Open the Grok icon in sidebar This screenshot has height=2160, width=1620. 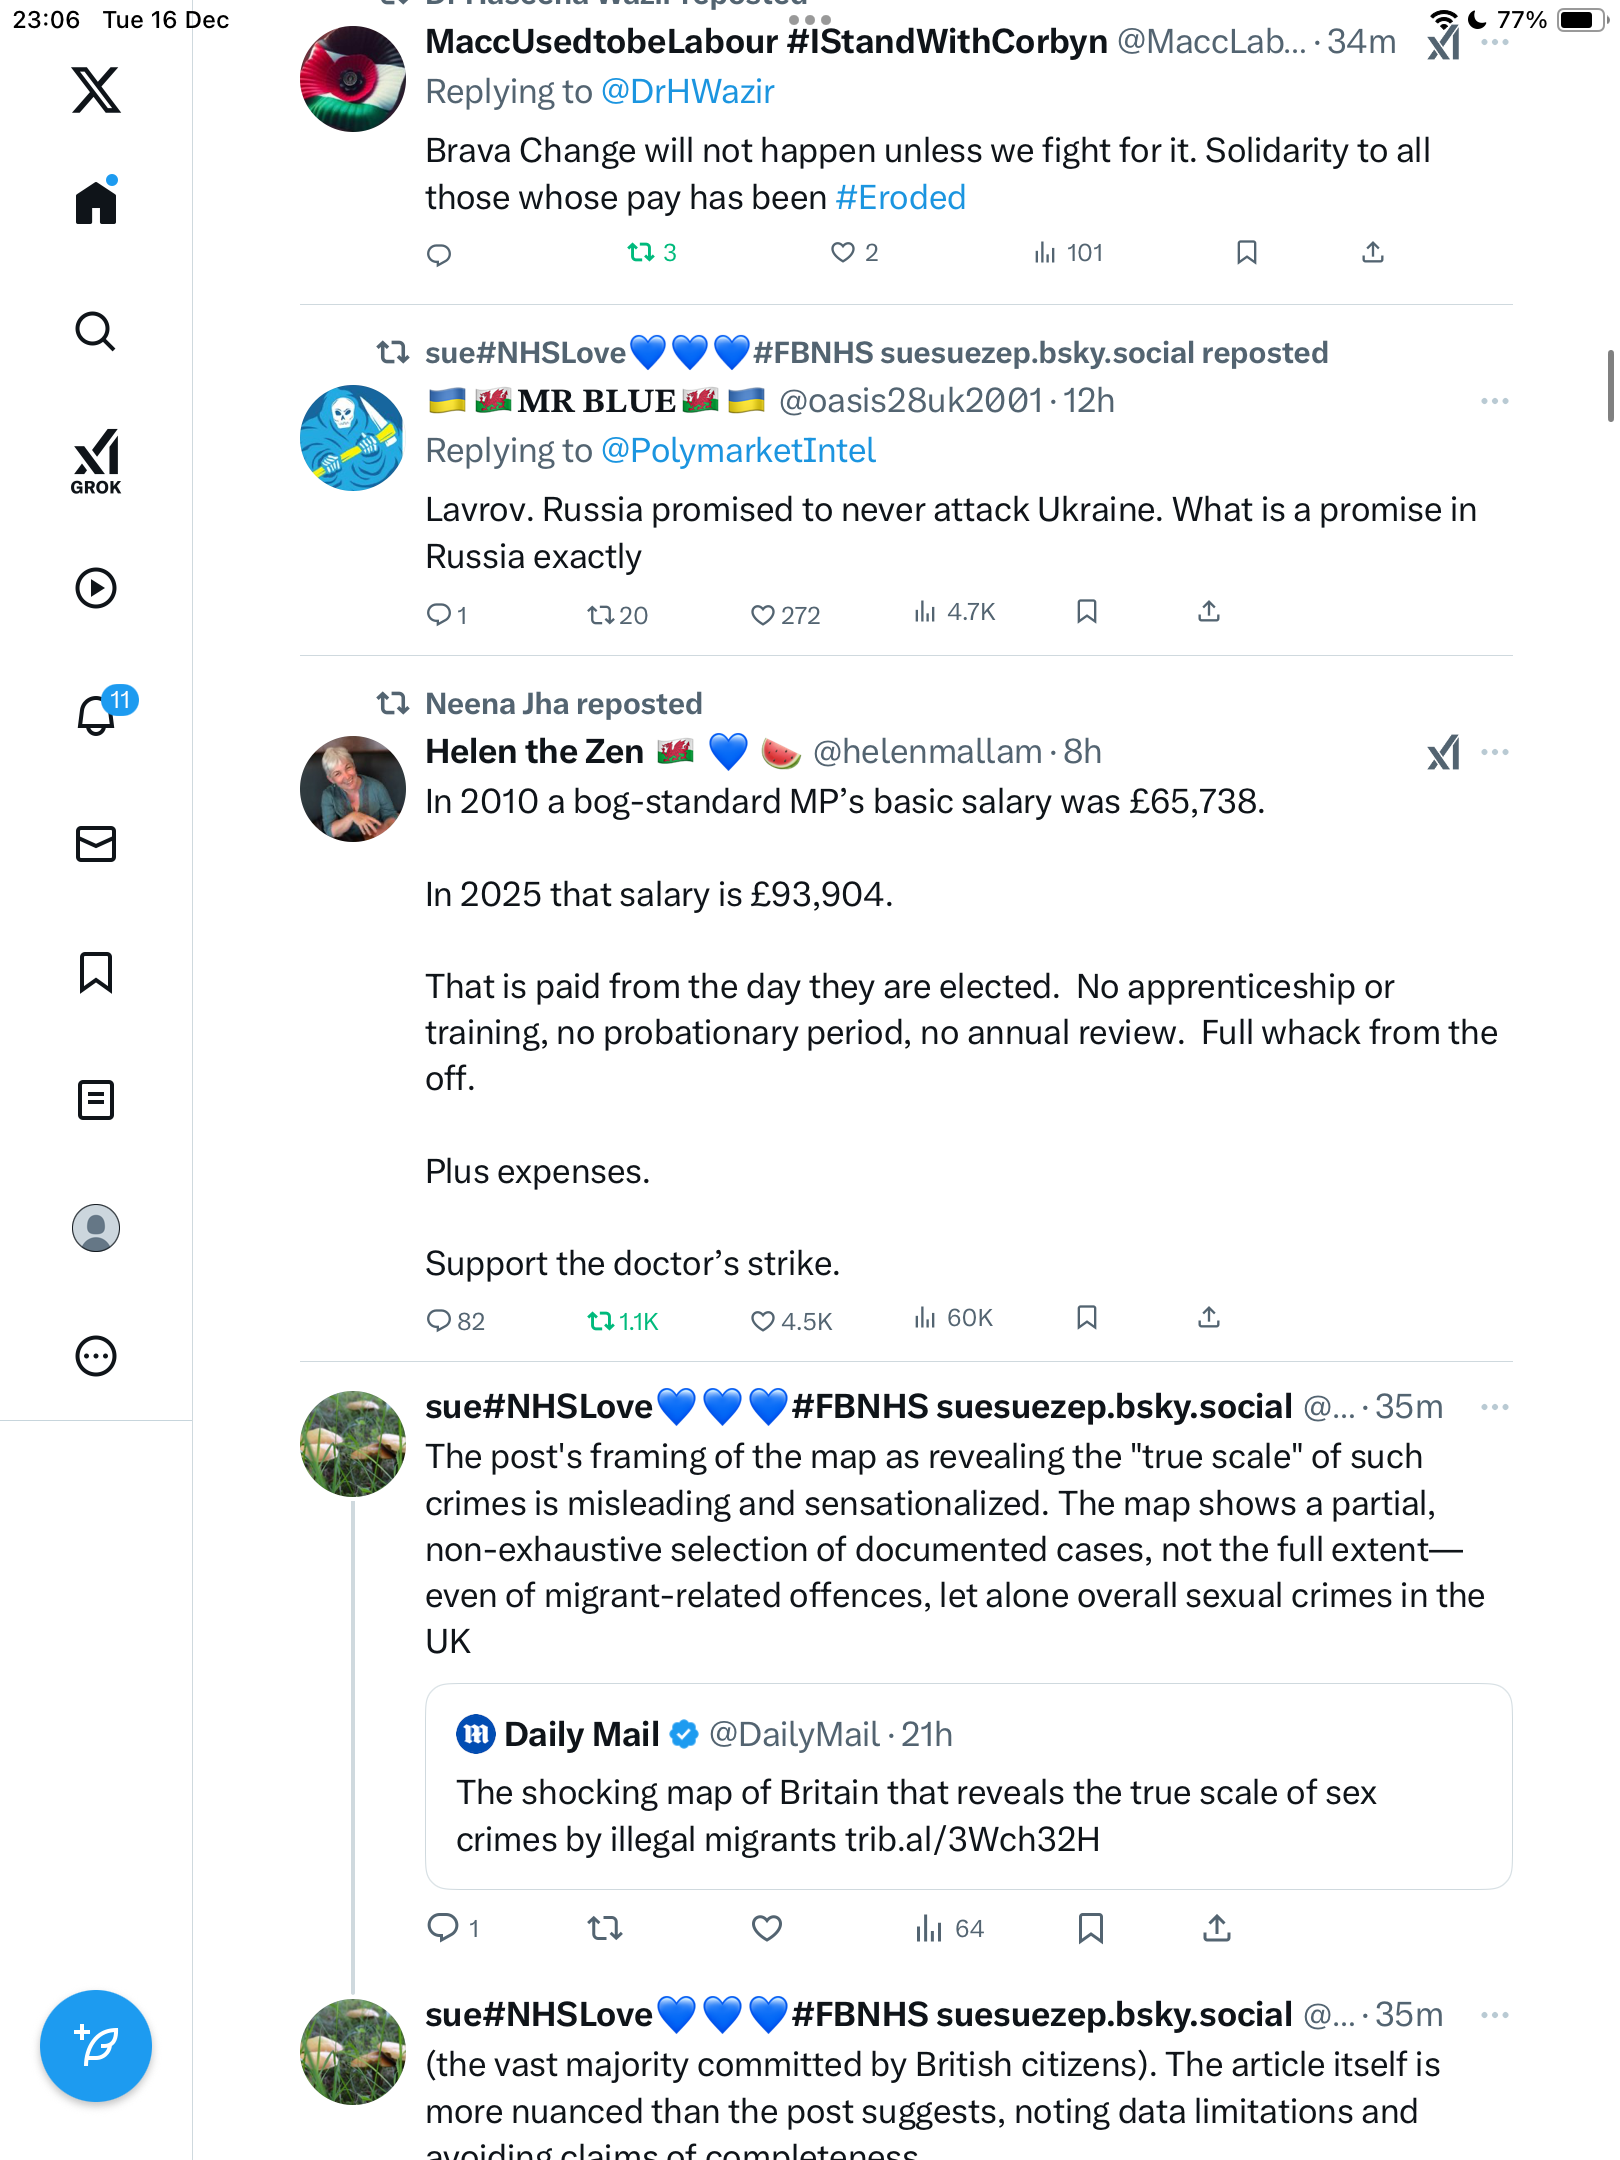coord(96,461)
